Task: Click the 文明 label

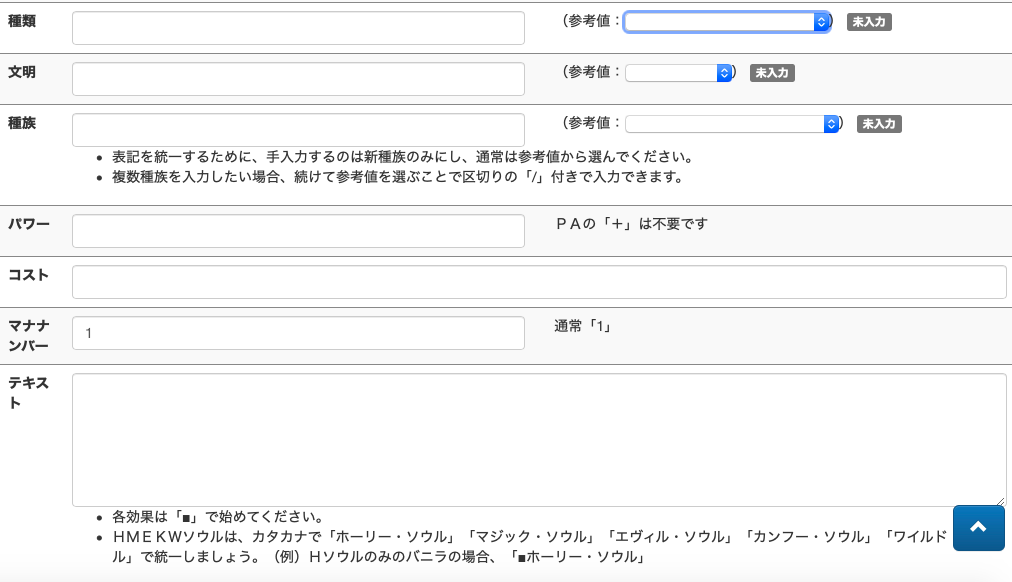Action: coord(22,72)
